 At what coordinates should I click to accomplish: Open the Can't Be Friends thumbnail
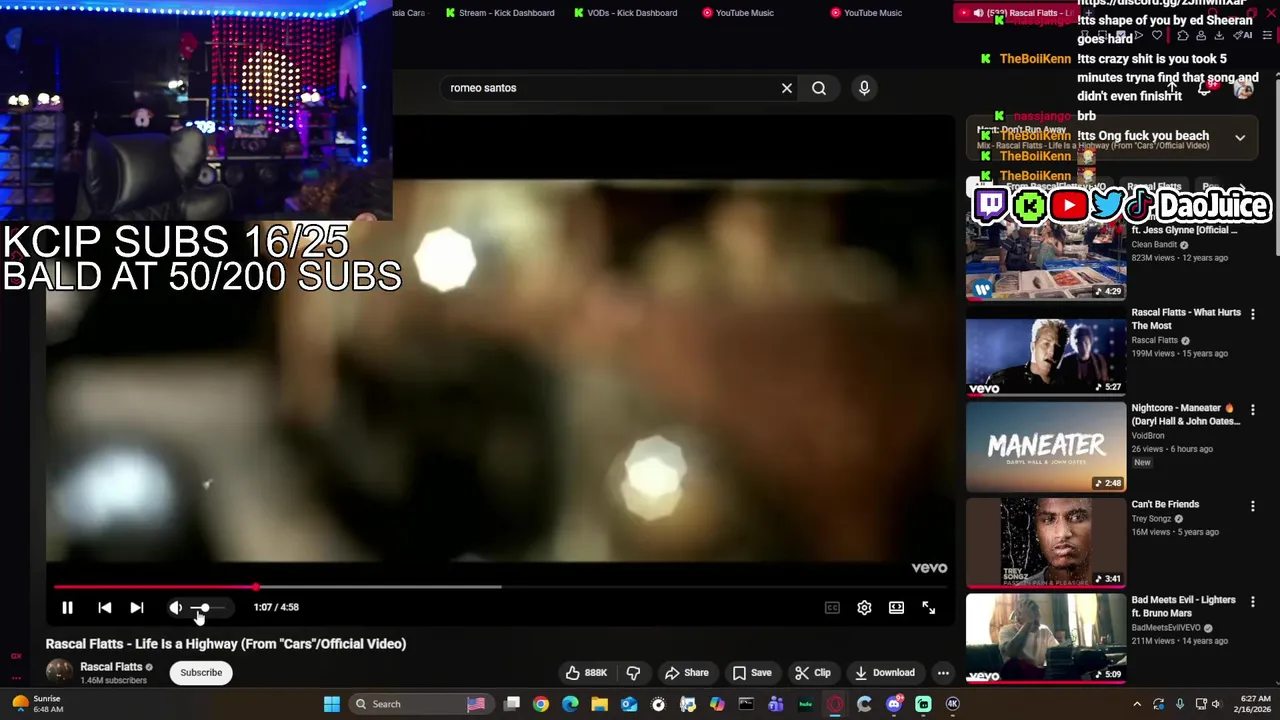pyautogui.click(x=1046, y=543)
